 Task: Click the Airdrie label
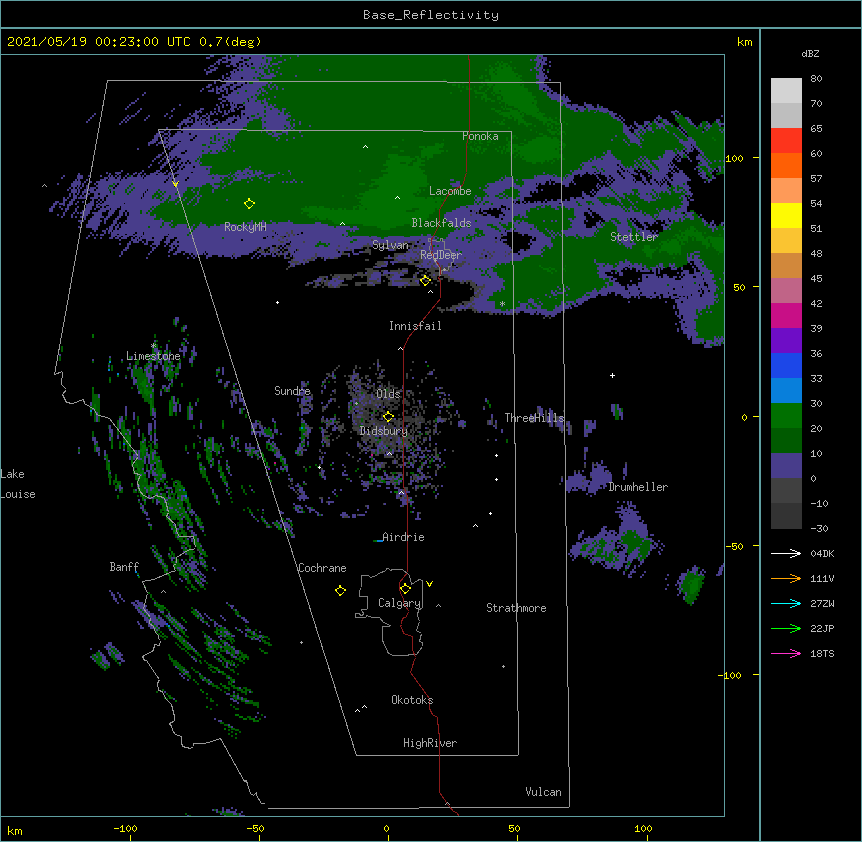pyautogui.click(x=403, y=538)
